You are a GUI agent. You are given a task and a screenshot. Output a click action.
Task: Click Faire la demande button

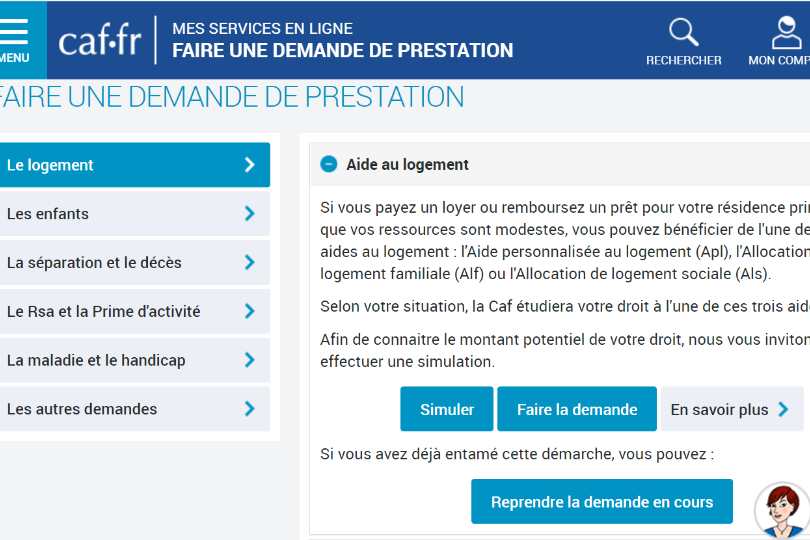click(577, 409)
